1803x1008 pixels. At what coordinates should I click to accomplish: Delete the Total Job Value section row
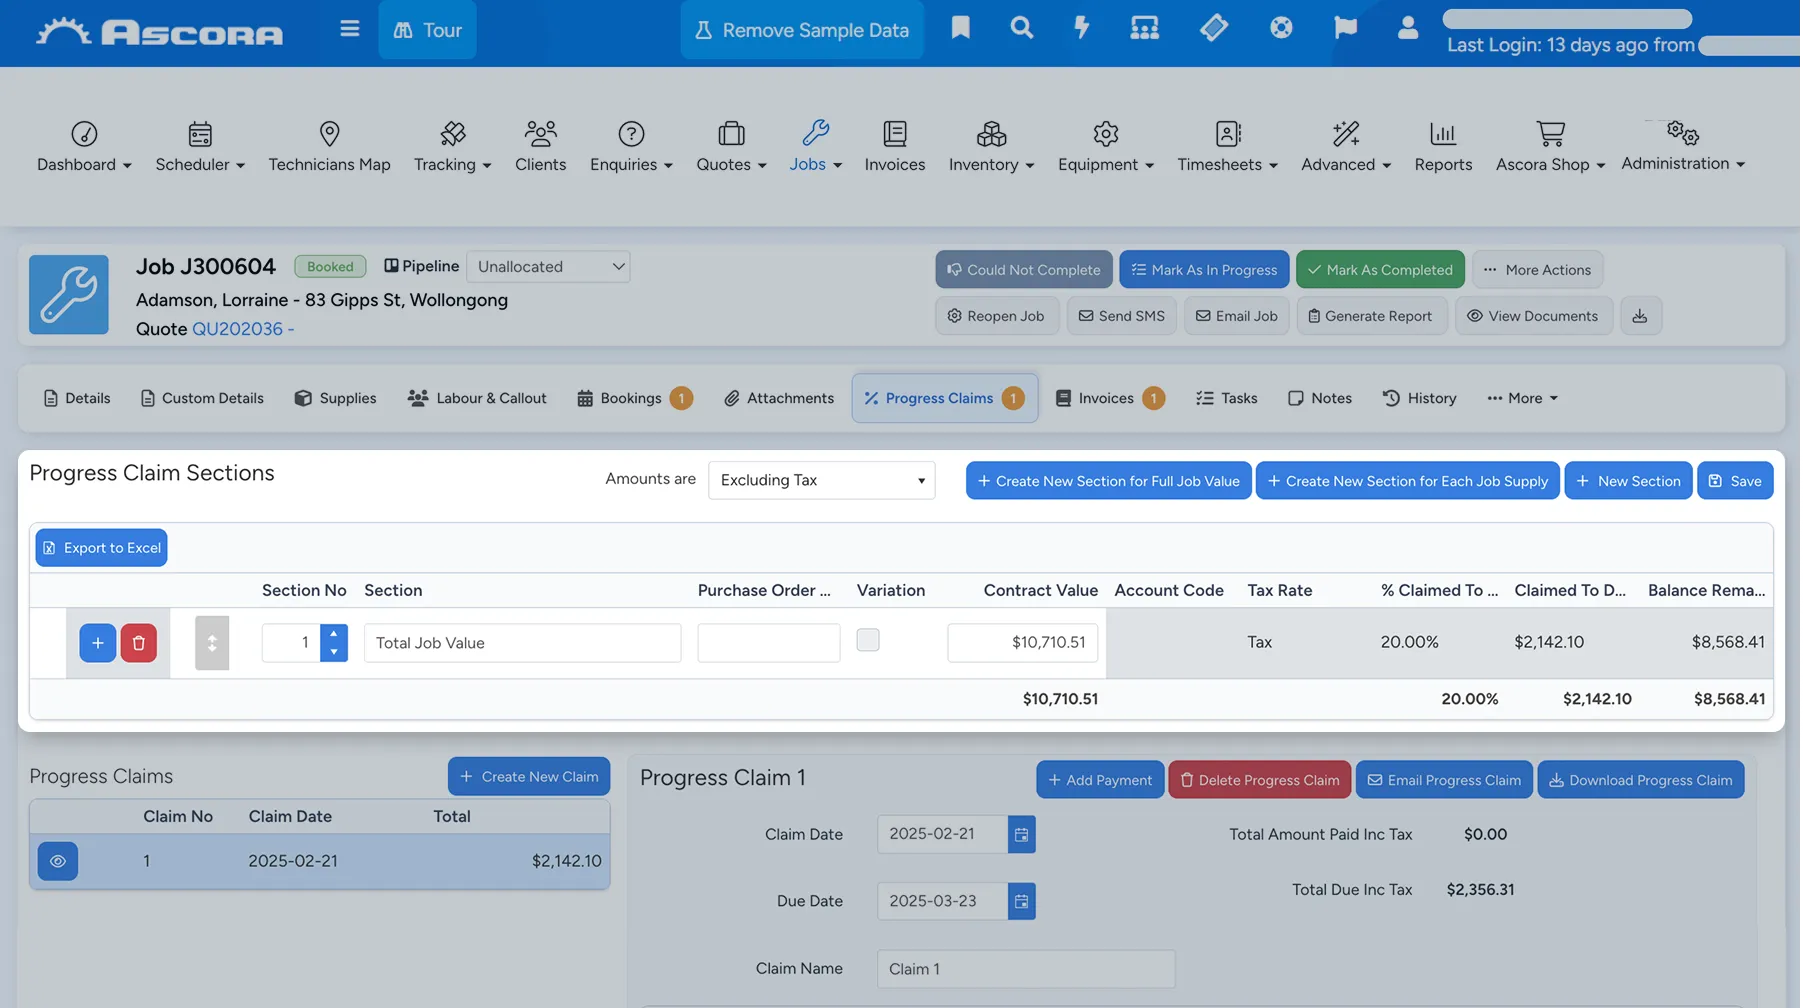[139, 643]
